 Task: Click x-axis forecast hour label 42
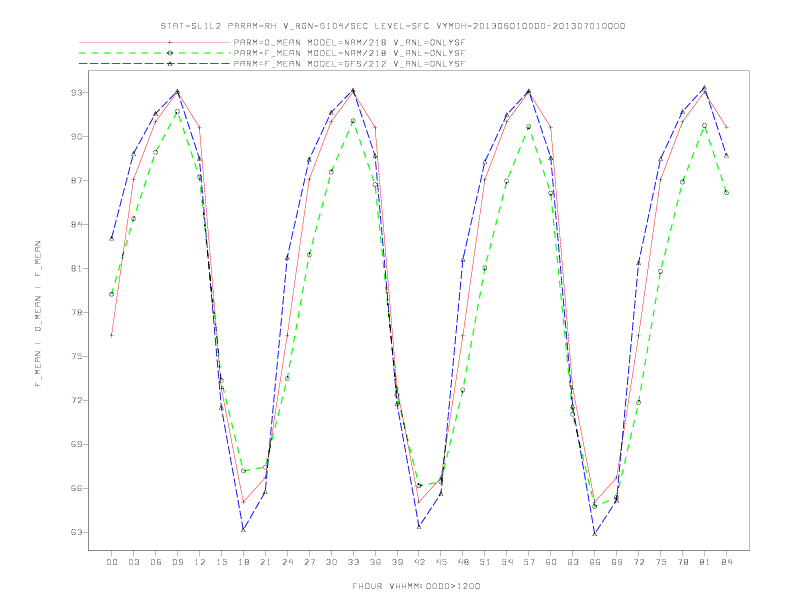[x=419, y=562]
